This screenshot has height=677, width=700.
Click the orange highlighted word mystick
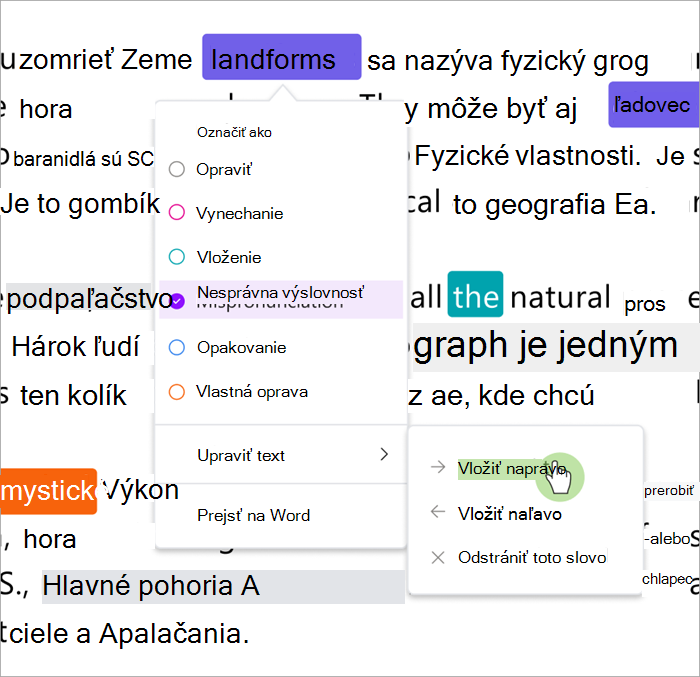(x=49, y=491)
